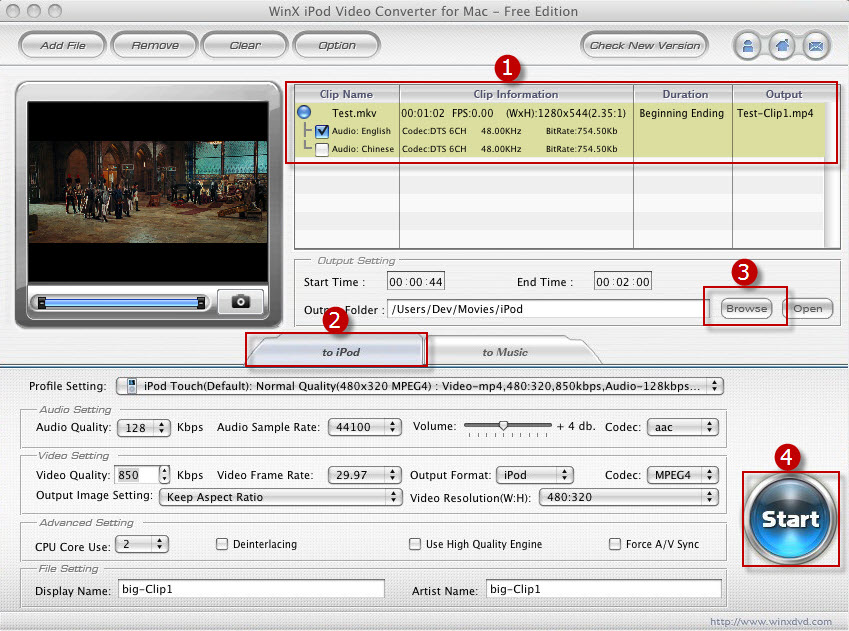The height and width of the screenshot is (631, 849).
Task: Click the Clip Name column header
Action: pos(347,94)
